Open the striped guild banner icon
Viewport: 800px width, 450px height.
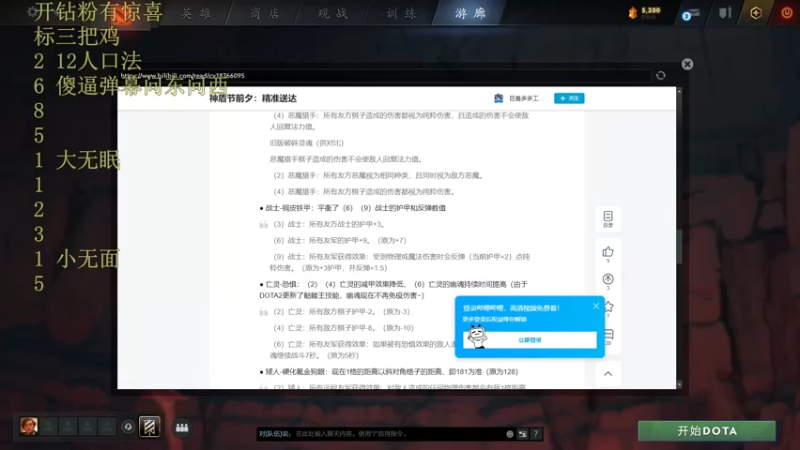149,427
